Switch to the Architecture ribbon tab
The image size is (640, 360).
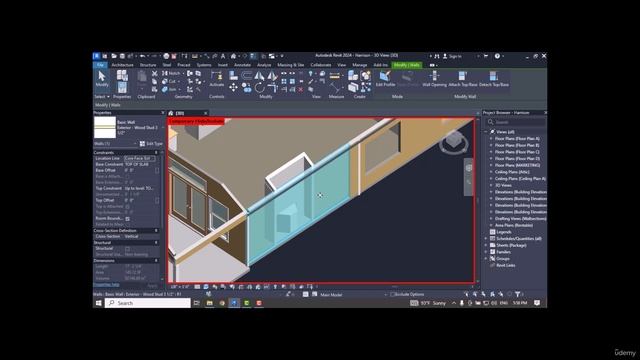click(x=122, y=65)
